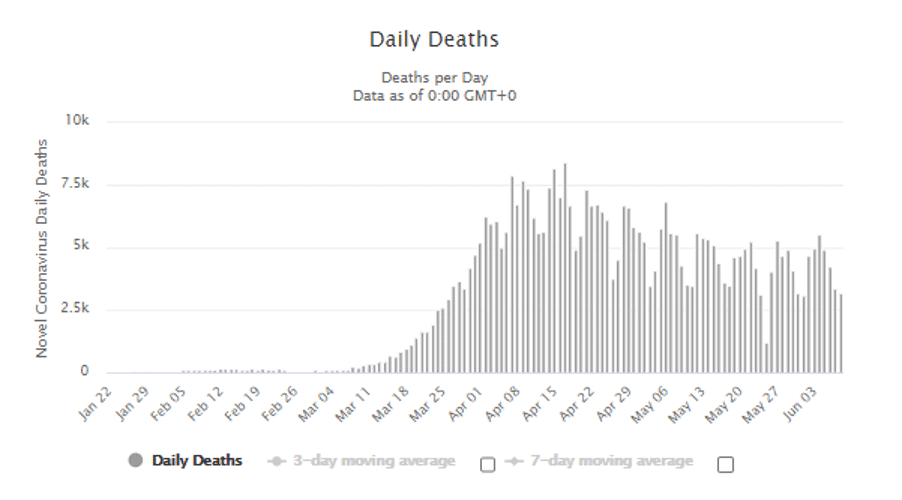Click the Apr 08 x-axis label

[502, 404]
